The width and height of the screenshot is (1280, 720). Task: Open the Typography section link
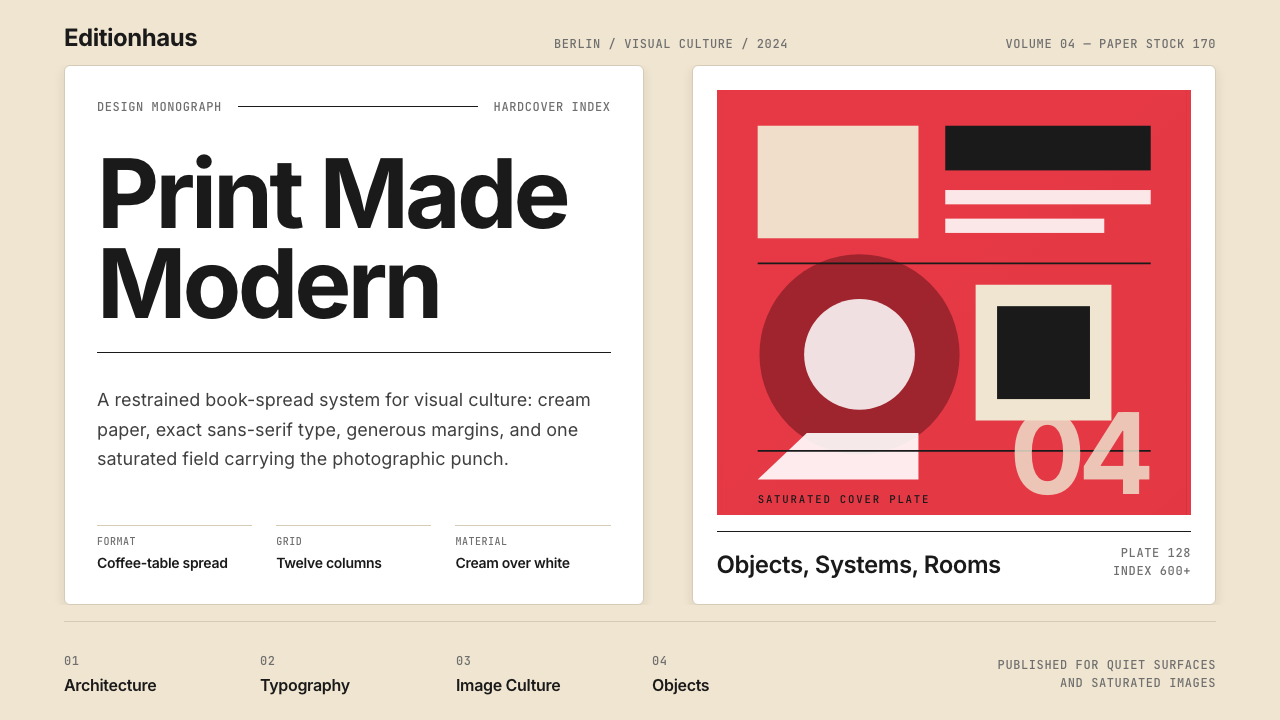pos(305,686)
